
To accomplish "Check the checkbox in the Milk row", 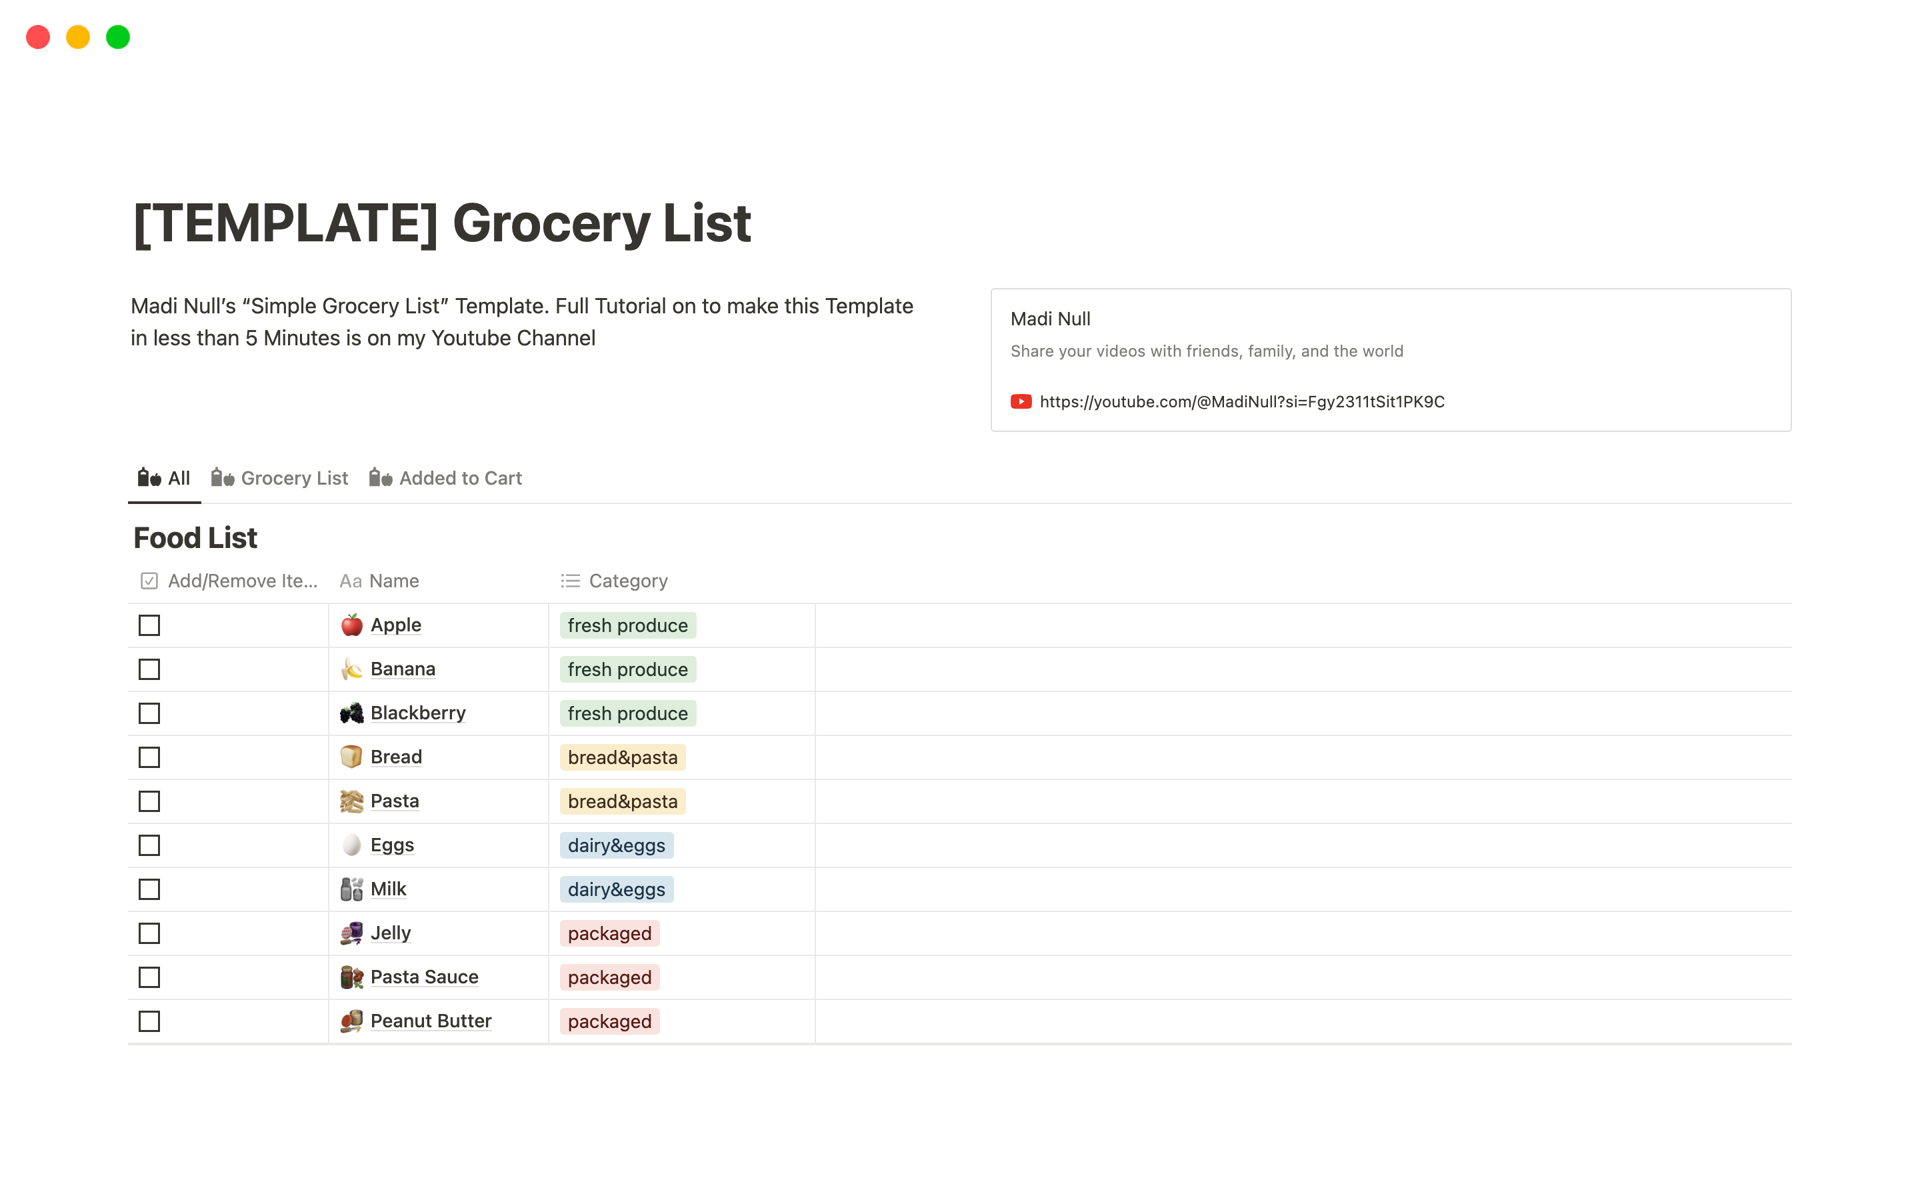I will point(149,889).
